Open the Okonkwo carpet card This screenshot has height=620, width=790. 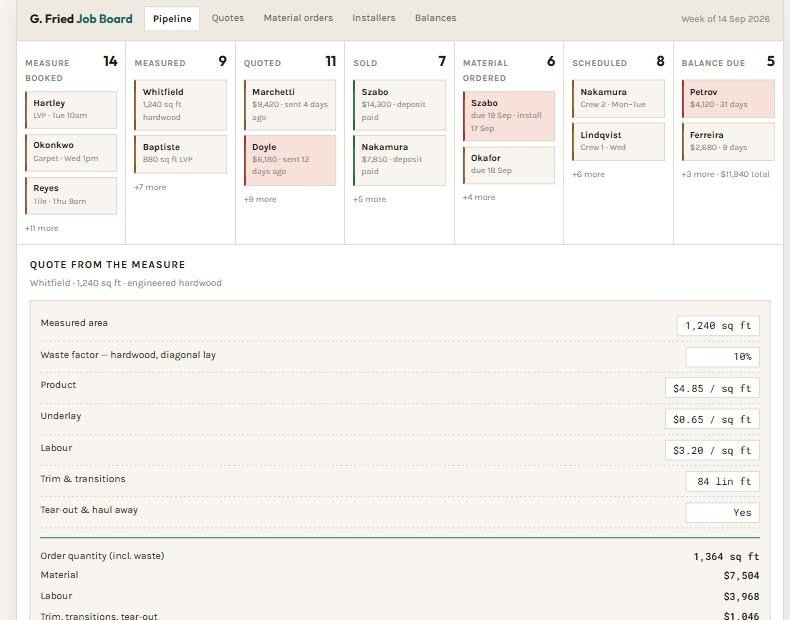click(71, 152)
